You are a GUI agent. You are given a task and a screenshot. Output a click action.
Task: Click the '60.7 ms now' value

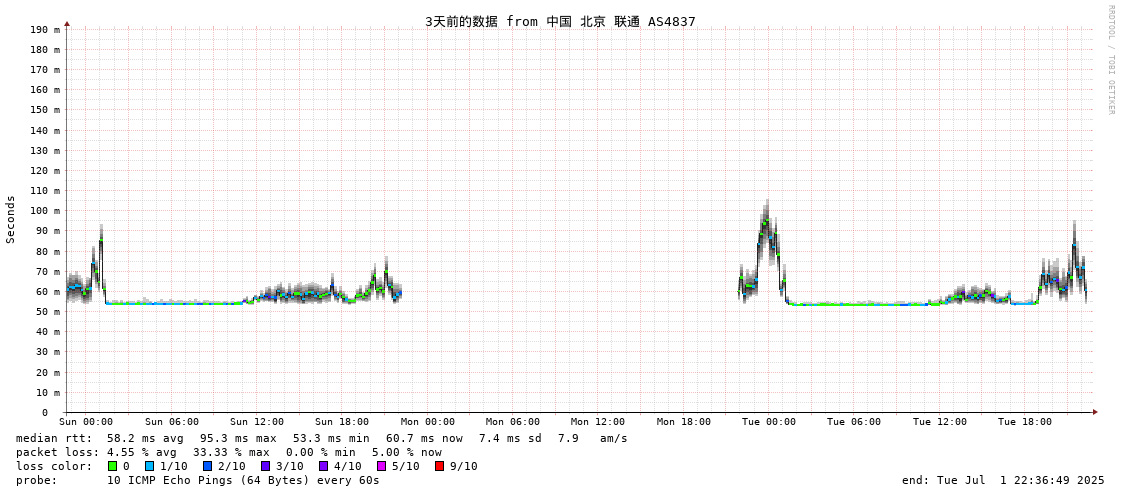[424, 438]
